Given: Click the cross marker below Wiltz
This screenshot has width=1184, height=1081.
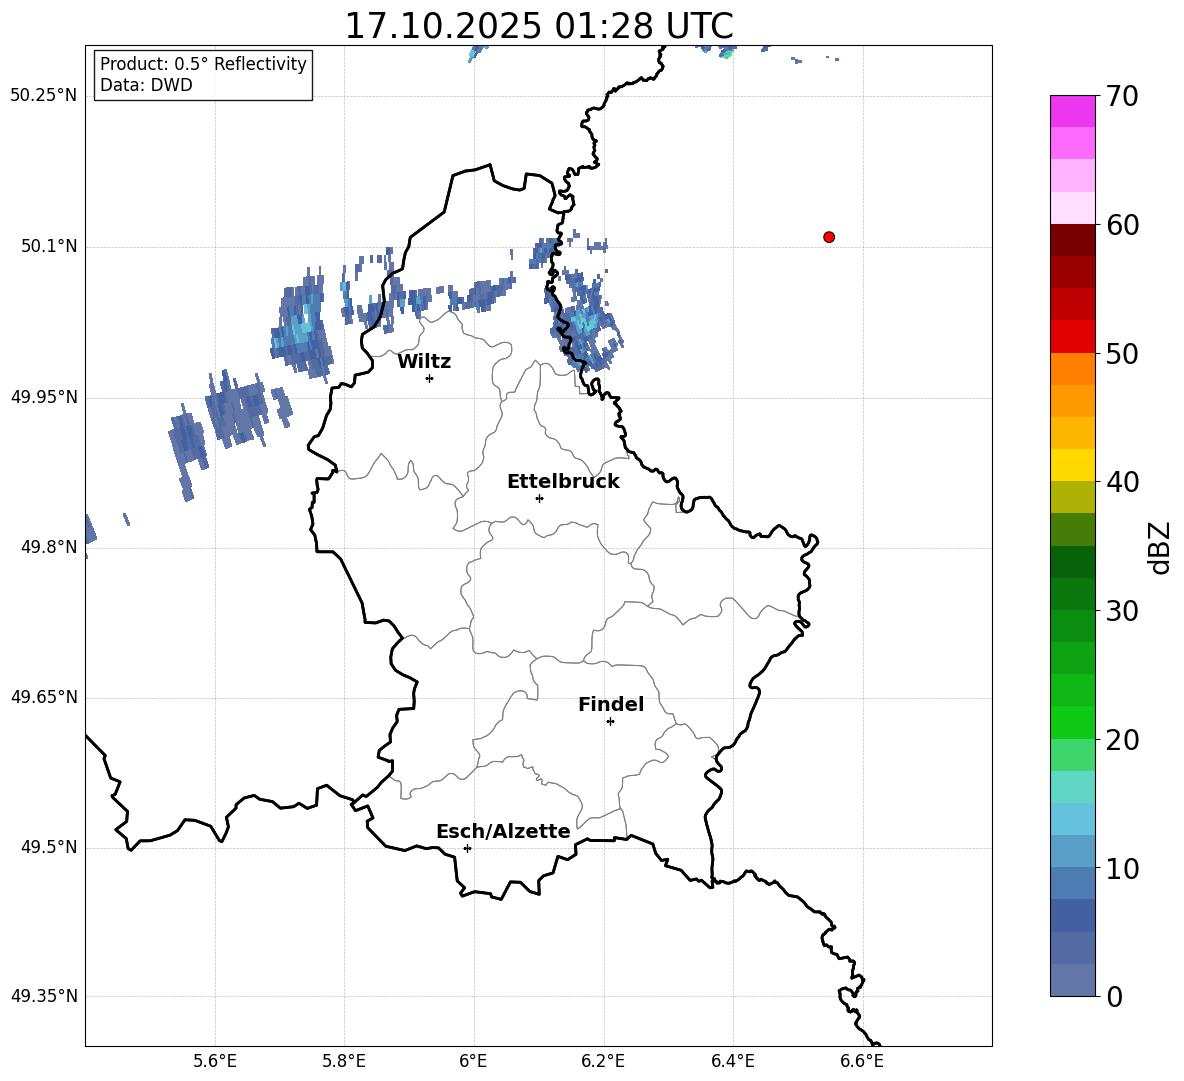Looking at the screenshot, I should (x=430, y=378).
